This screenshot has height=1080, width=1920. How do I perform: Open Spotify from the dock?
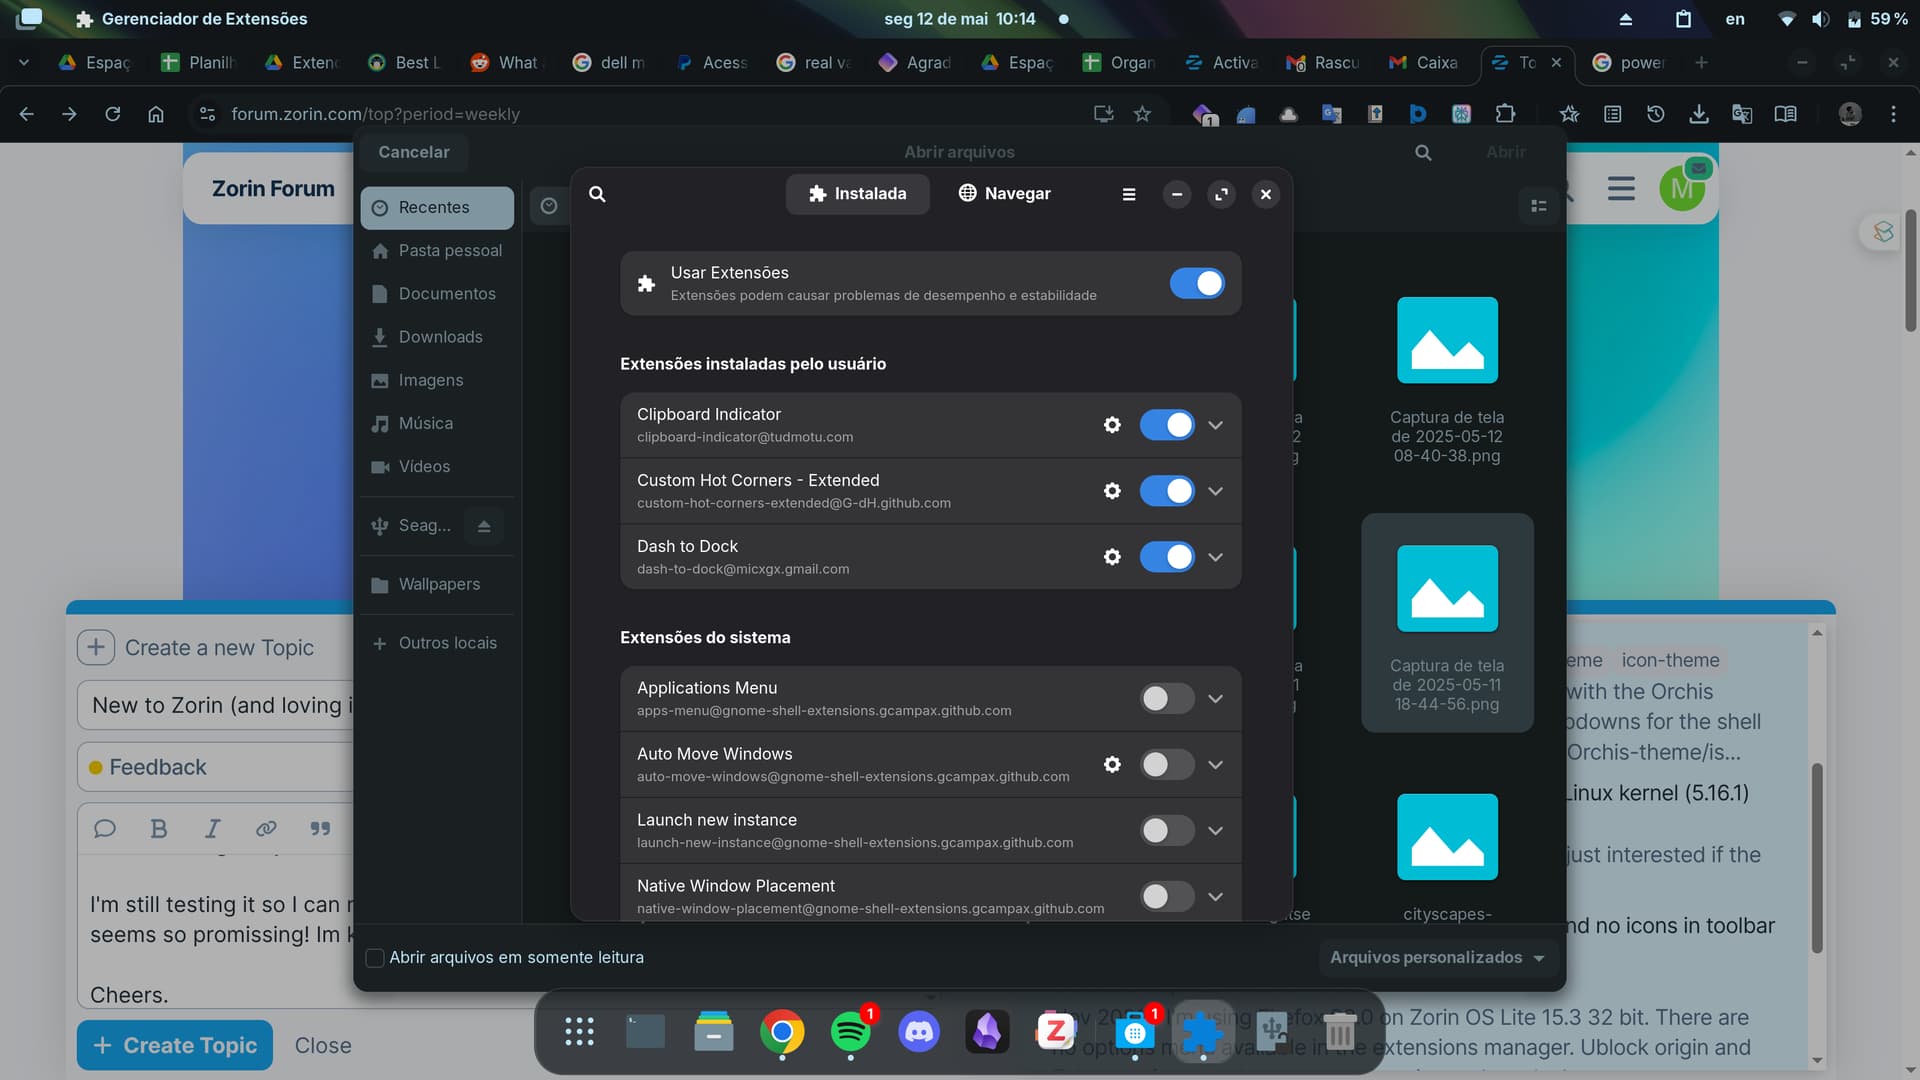851,1031
